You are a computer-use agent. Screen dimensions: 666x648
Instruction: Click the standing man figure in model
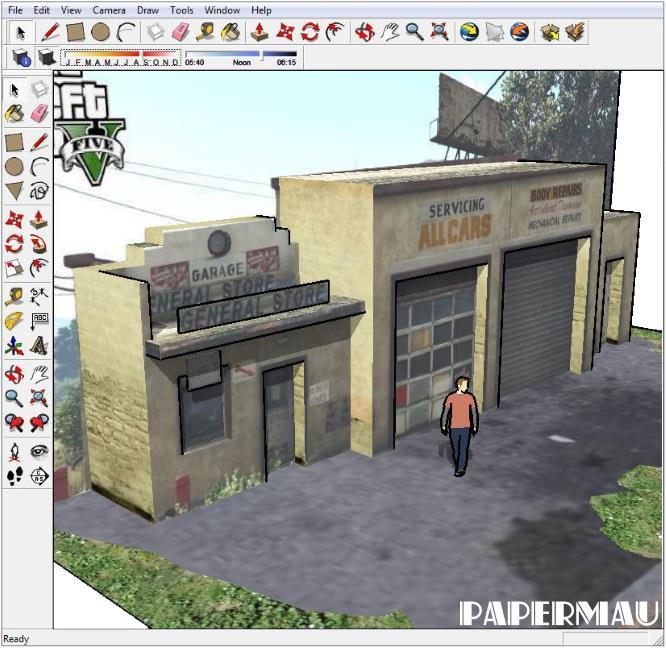point(460,426)
